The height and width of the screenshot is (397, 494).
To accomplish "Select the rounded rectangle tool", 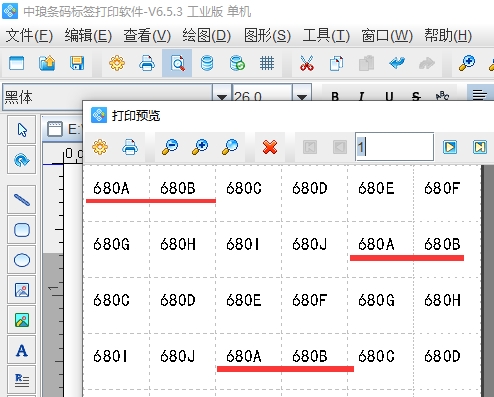I will 22,230.
